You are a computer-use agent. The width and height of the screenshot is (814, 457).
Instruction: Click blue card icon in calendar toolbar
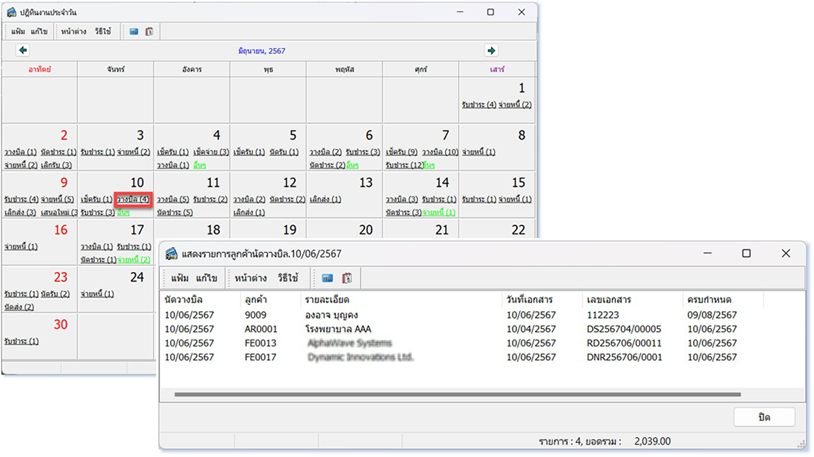(134, 31)
